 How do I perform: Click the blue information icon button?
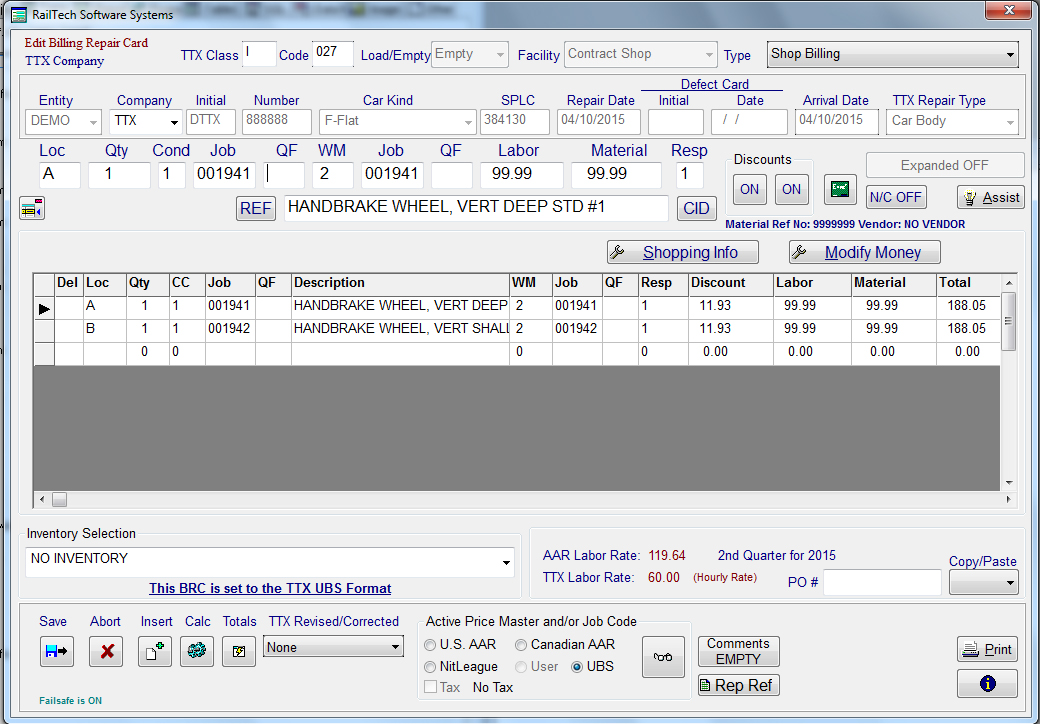point(987,684)
